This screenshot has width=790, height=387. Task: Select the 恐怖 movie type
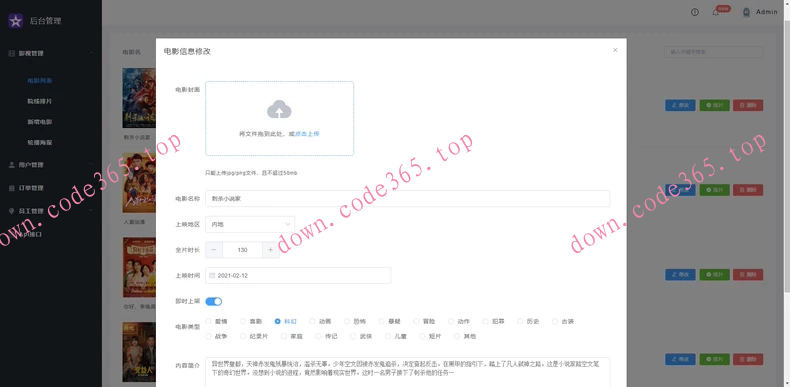(x=356, y=321)
